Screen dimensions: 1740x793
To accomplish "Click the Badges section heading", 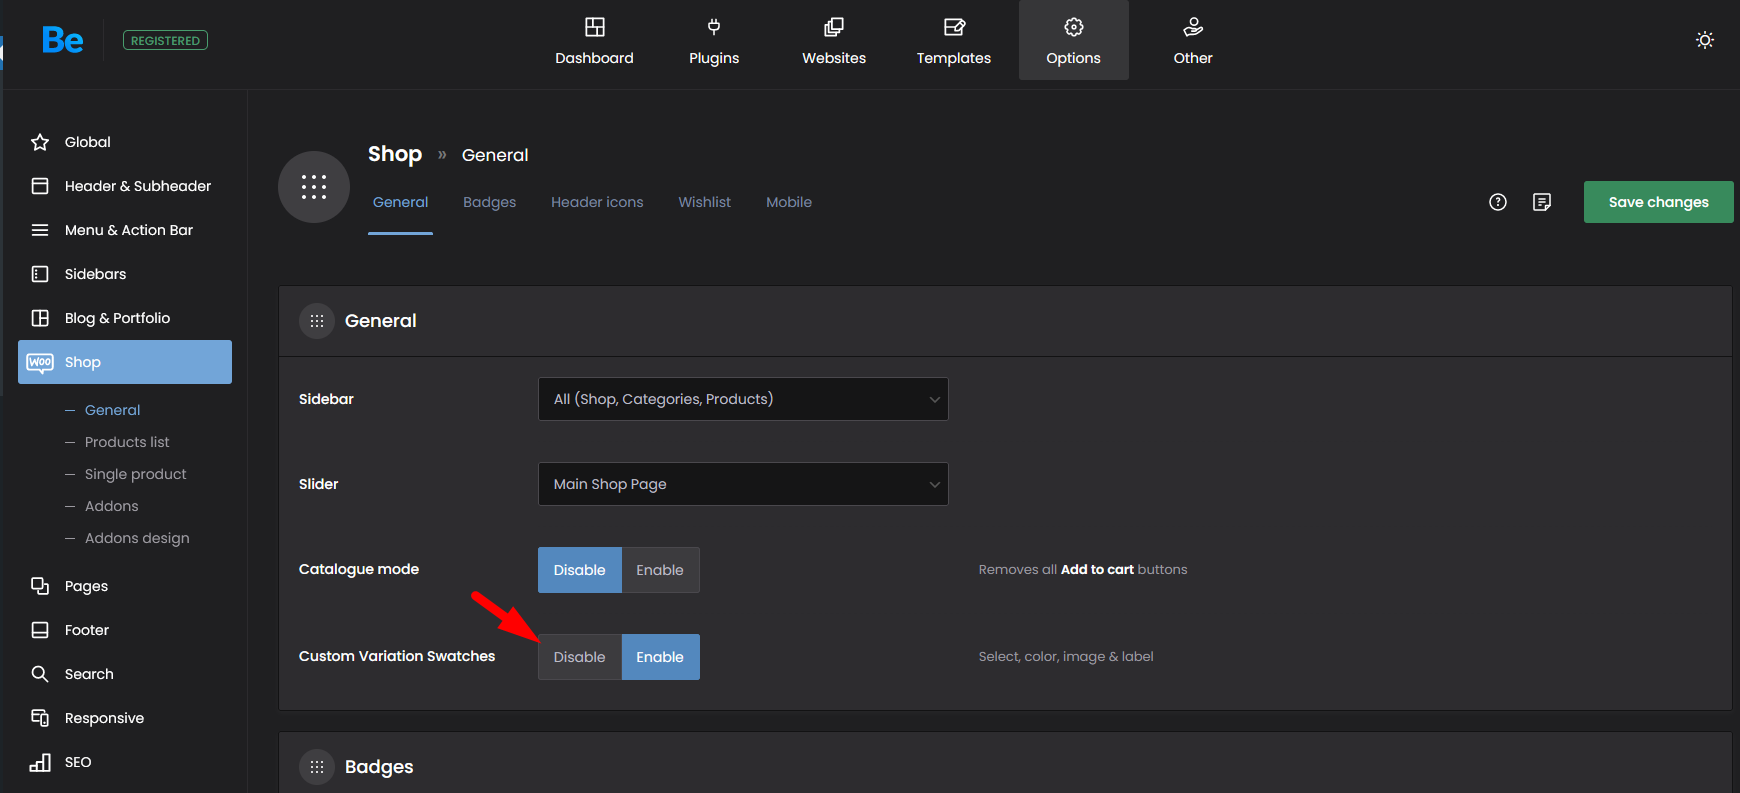I will 379,767.
